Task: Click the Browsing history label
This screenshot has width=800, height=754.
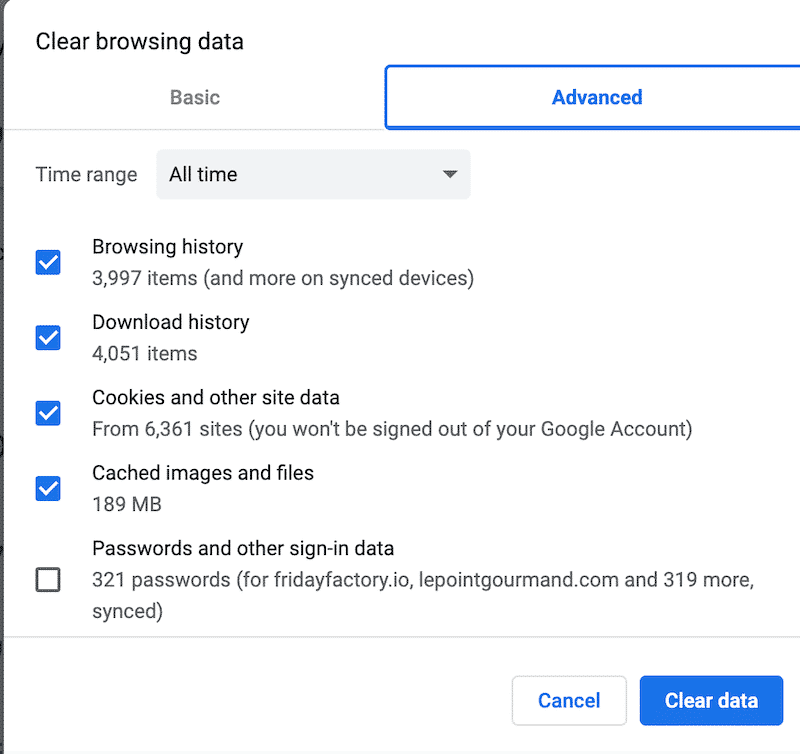Action: point(167,246)
